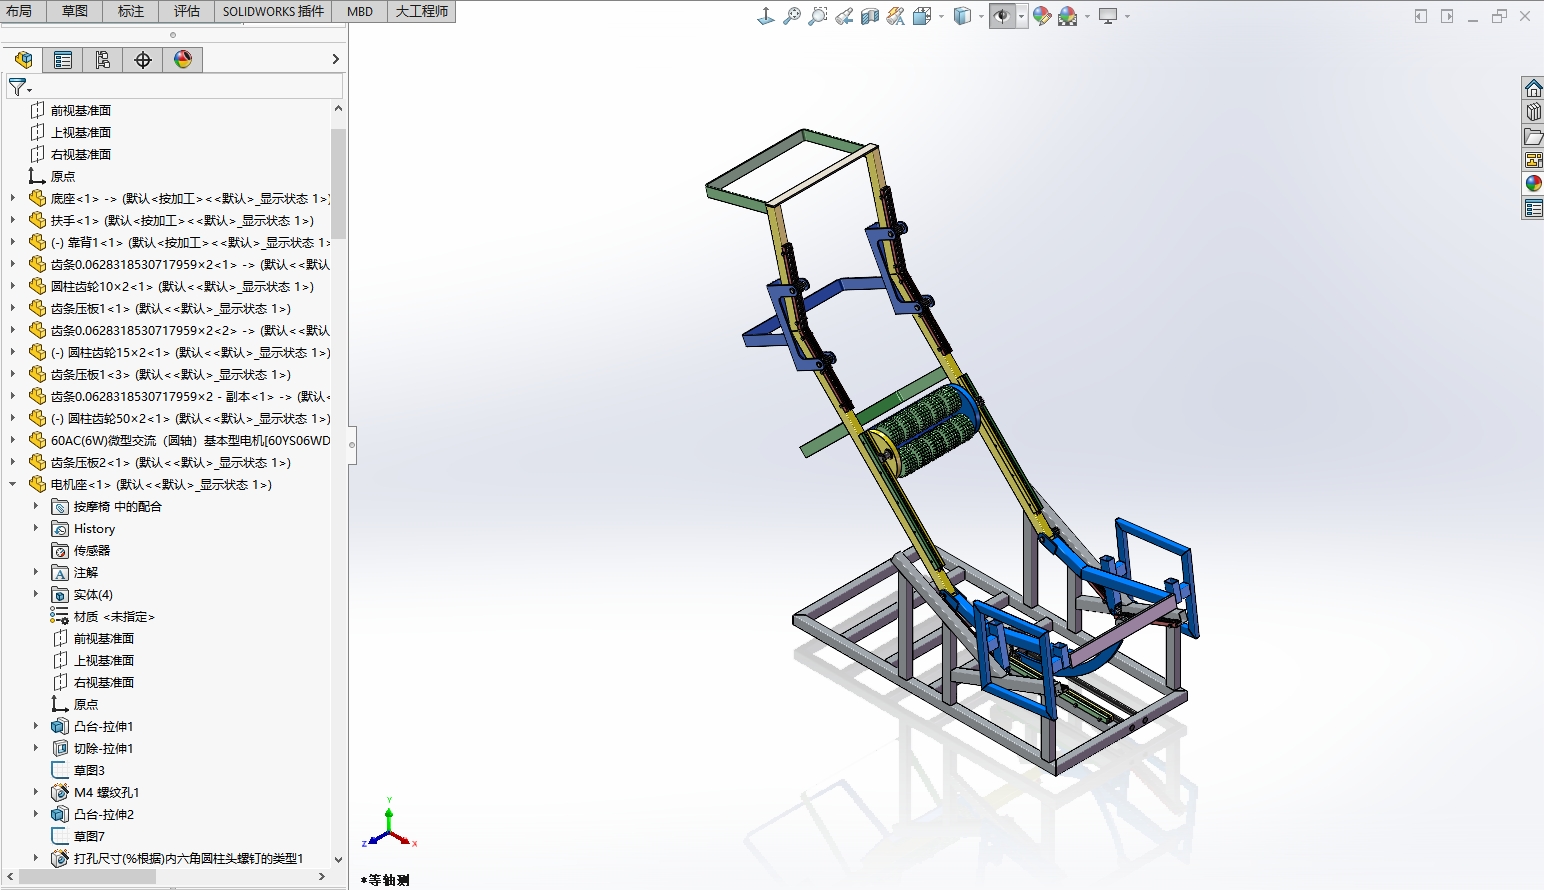Screen dimensions: 1544x890
Task: Open the 标注 ribbon tab
Action: [130, 11]
